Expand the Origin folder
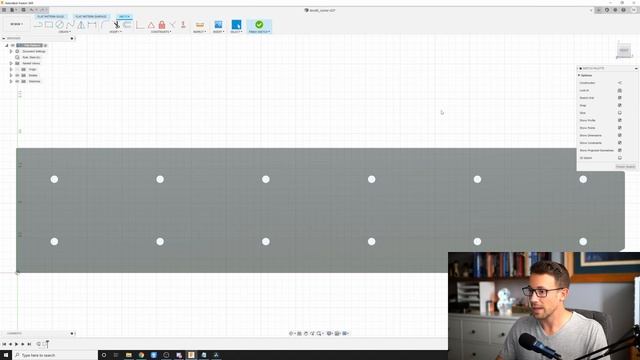Screen dimensions: 640x360 [x=11, y=69]
